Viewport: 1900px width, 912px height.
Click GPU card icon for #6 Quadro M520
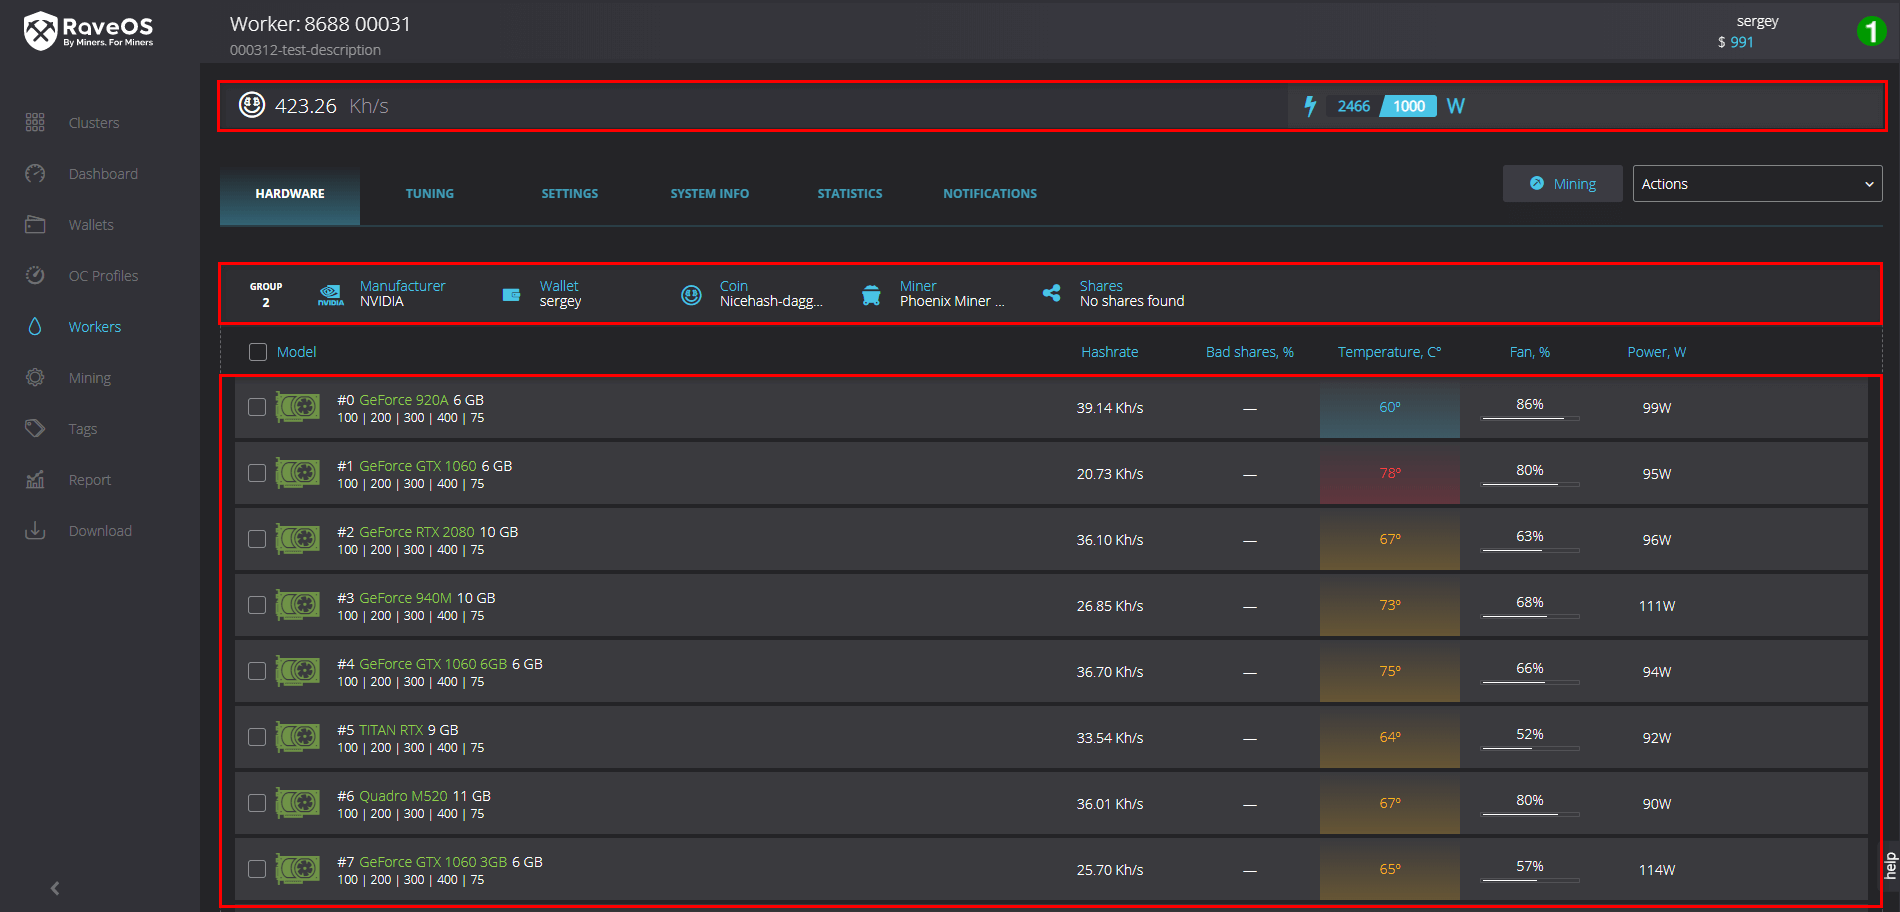point(298,803)
